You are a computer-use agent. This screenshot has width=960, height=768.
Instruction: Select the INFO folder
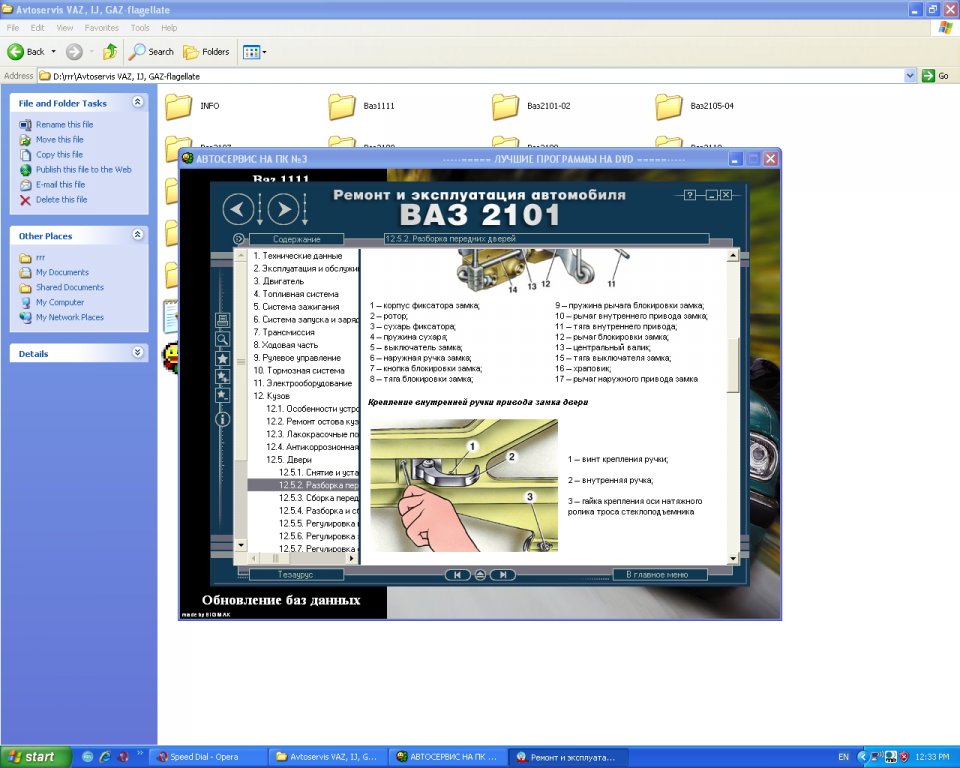pyautogui.click(x=192, y=107)
